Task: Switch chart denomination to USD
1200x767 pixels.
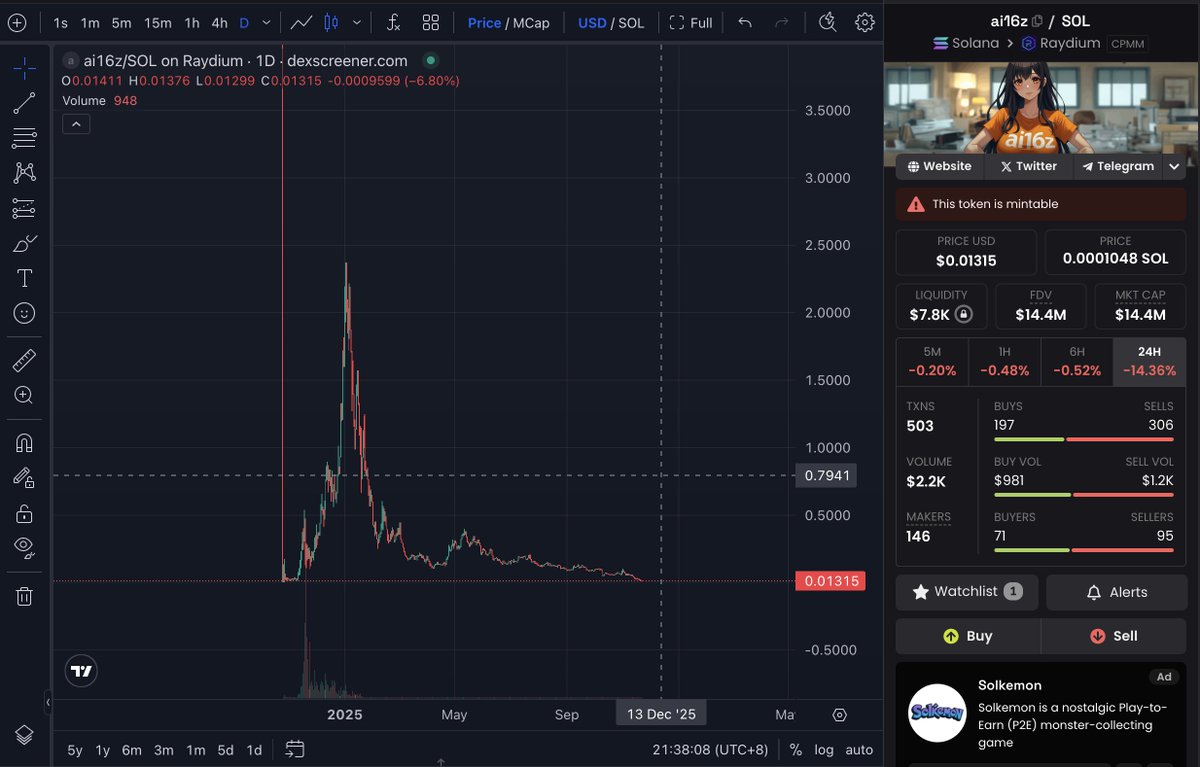Action: pyautogui.click(x=592, y=22)
